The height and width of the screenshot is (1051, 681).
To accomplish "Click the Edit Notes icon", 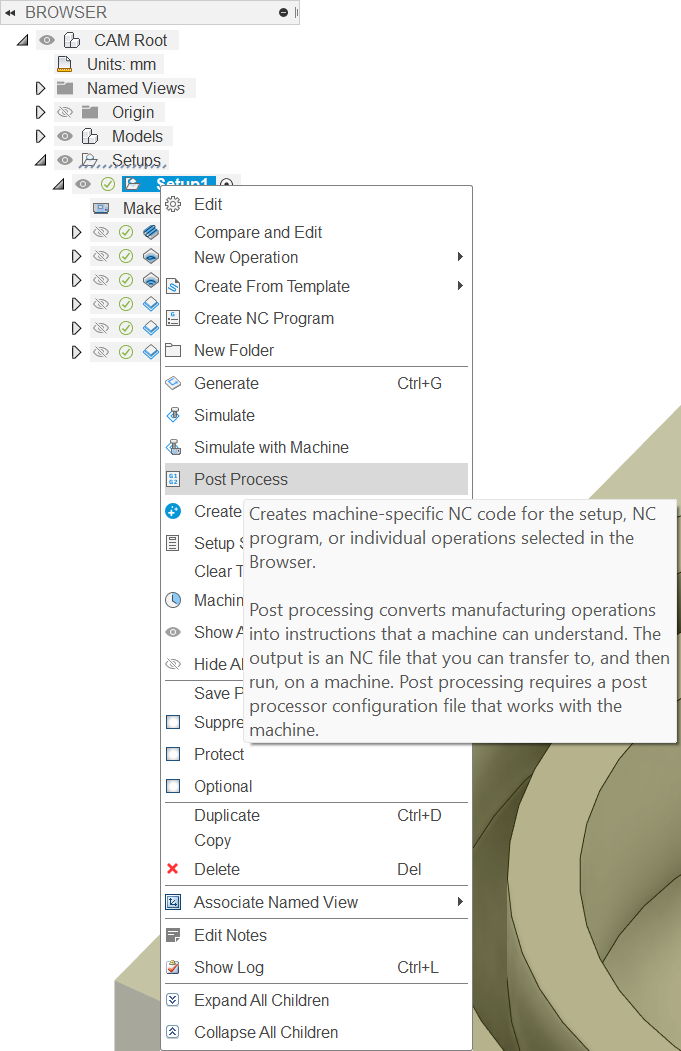I will pos(173,935).
